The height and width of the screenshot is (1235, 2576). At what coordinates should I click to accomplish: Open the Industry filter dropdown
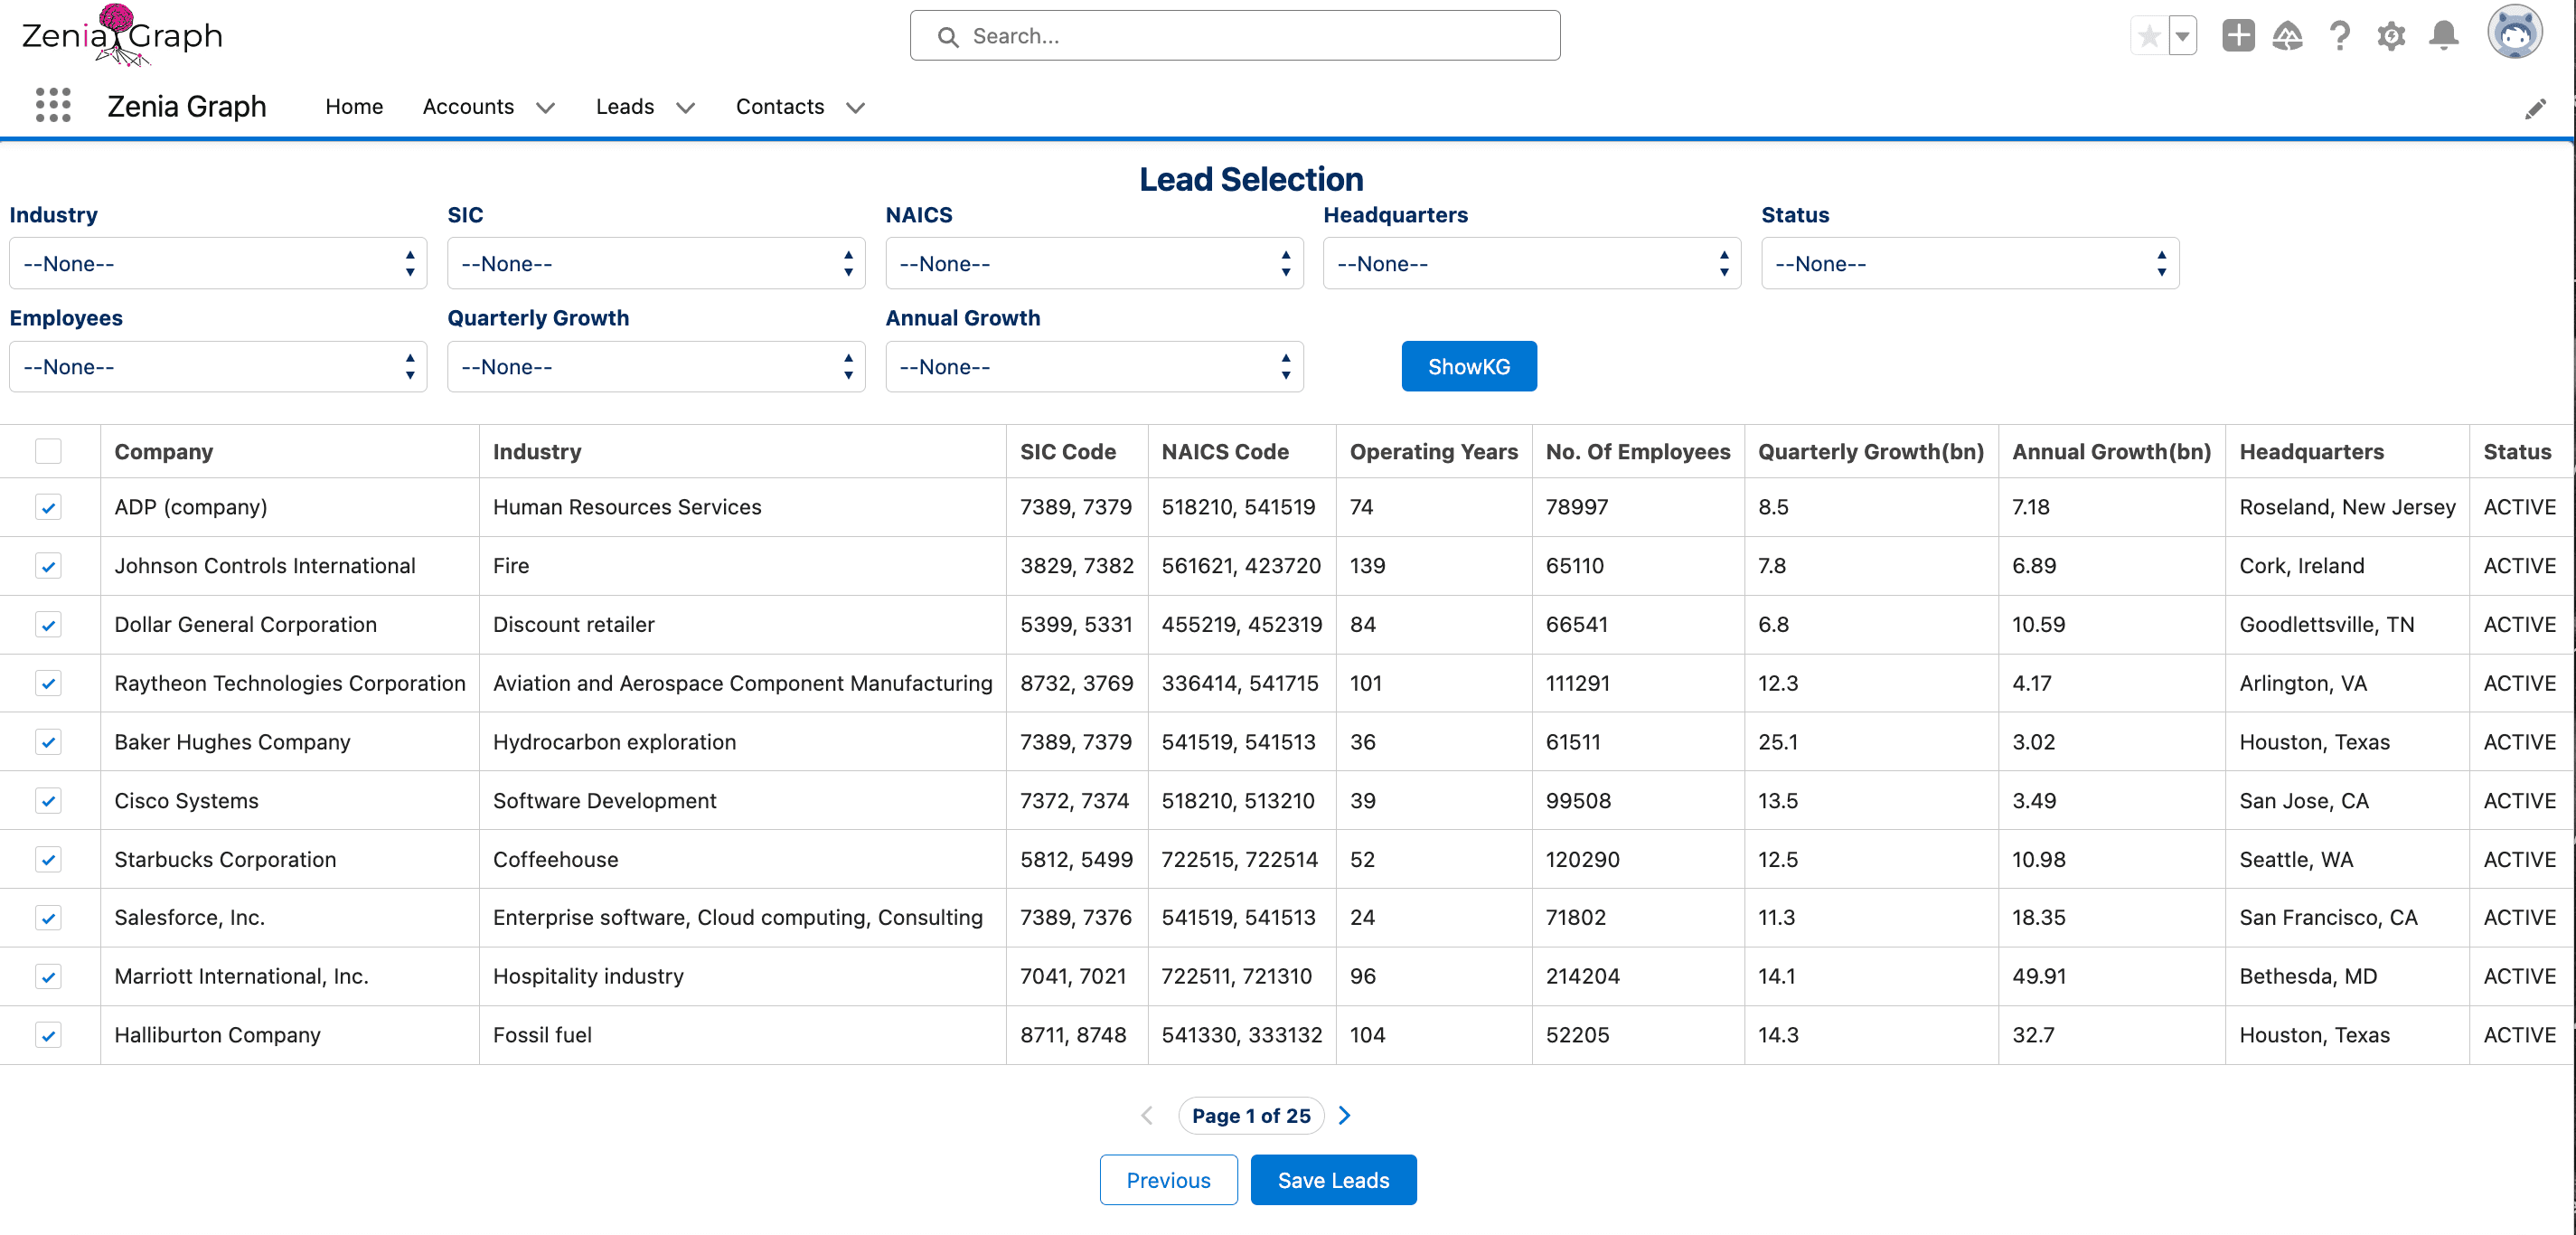pos(218,264)
